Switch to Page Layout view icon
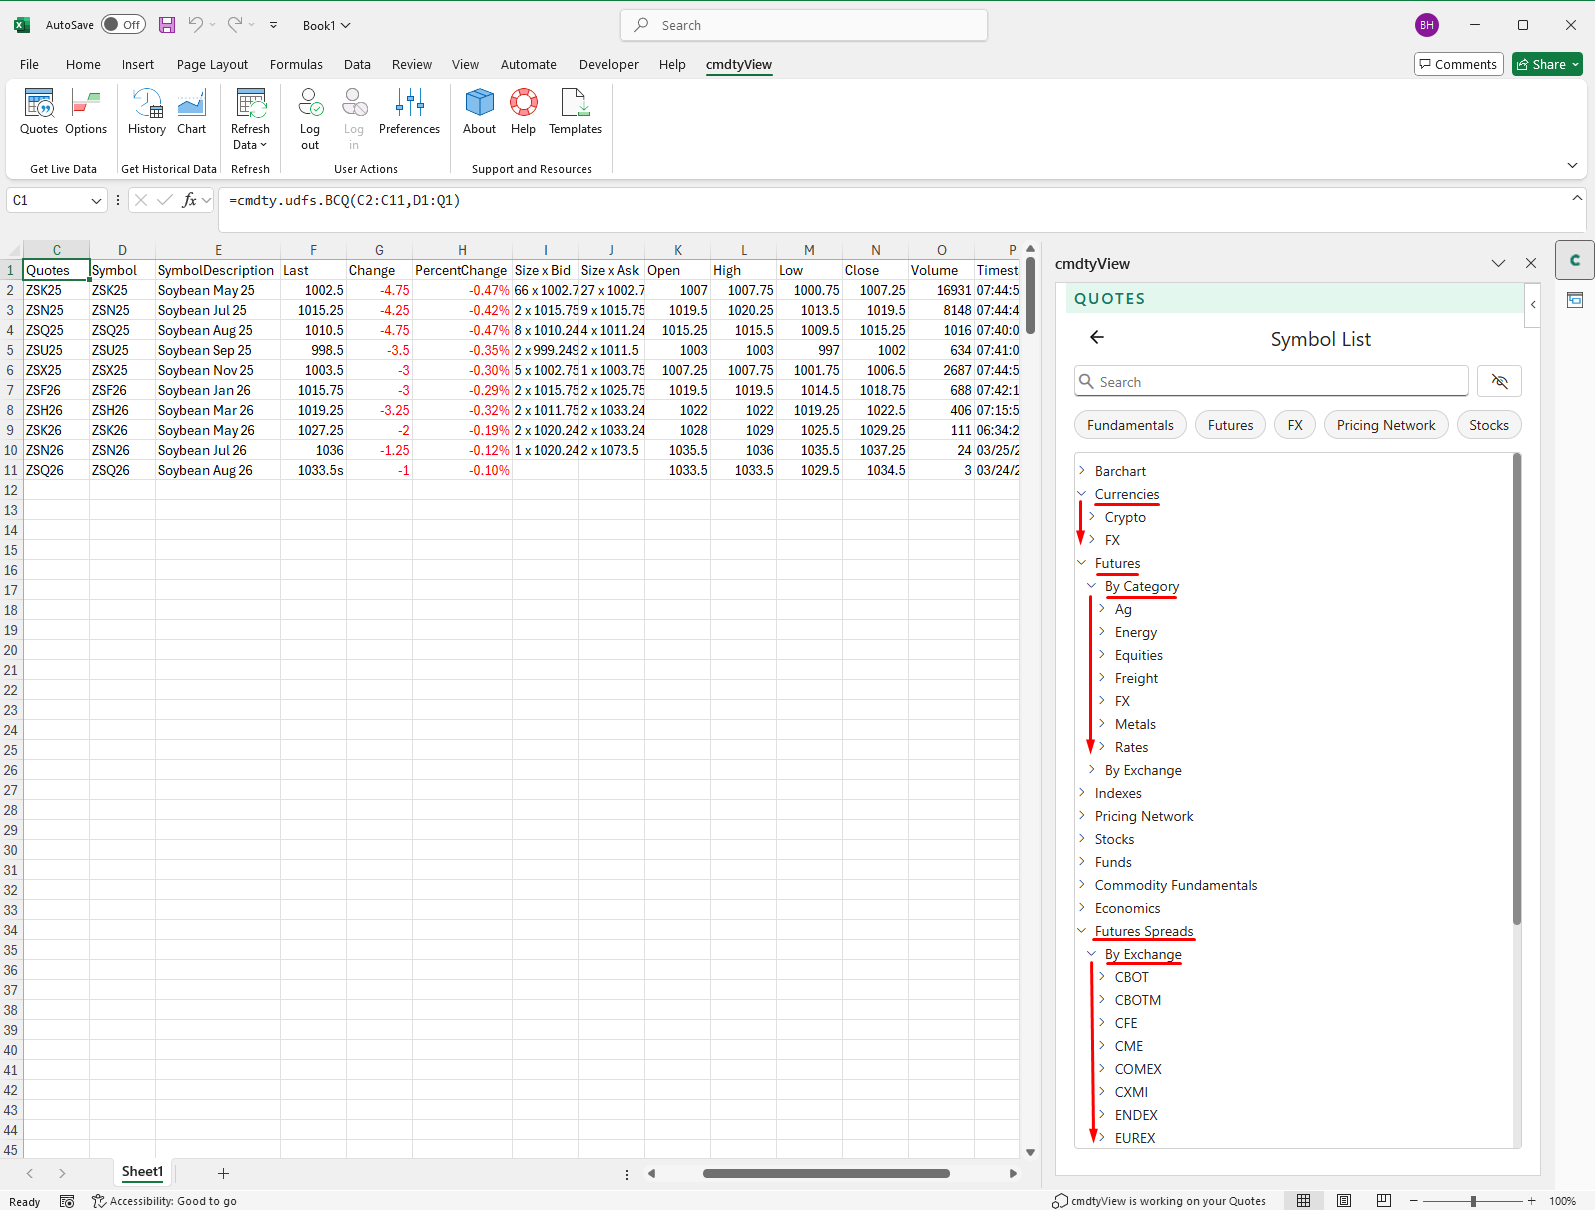This screenshot has height=1210, width=1595. click(1344, 1200)
